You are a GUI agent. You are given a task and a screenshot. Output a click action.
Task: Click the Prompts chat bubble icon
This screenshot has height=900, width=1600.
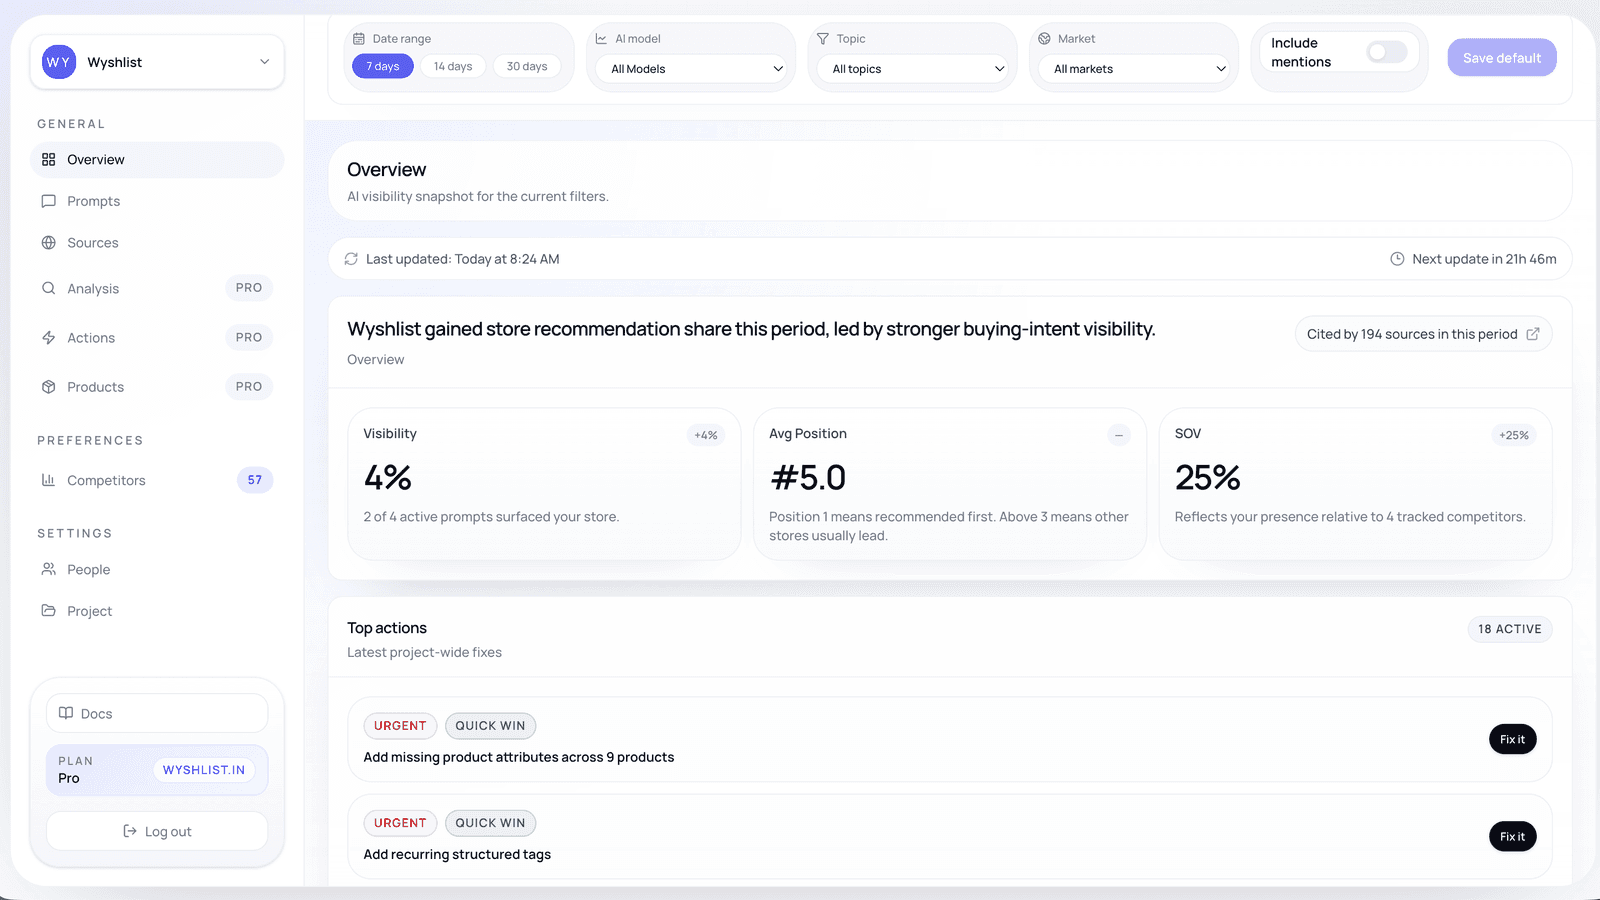tap(48, 201)
